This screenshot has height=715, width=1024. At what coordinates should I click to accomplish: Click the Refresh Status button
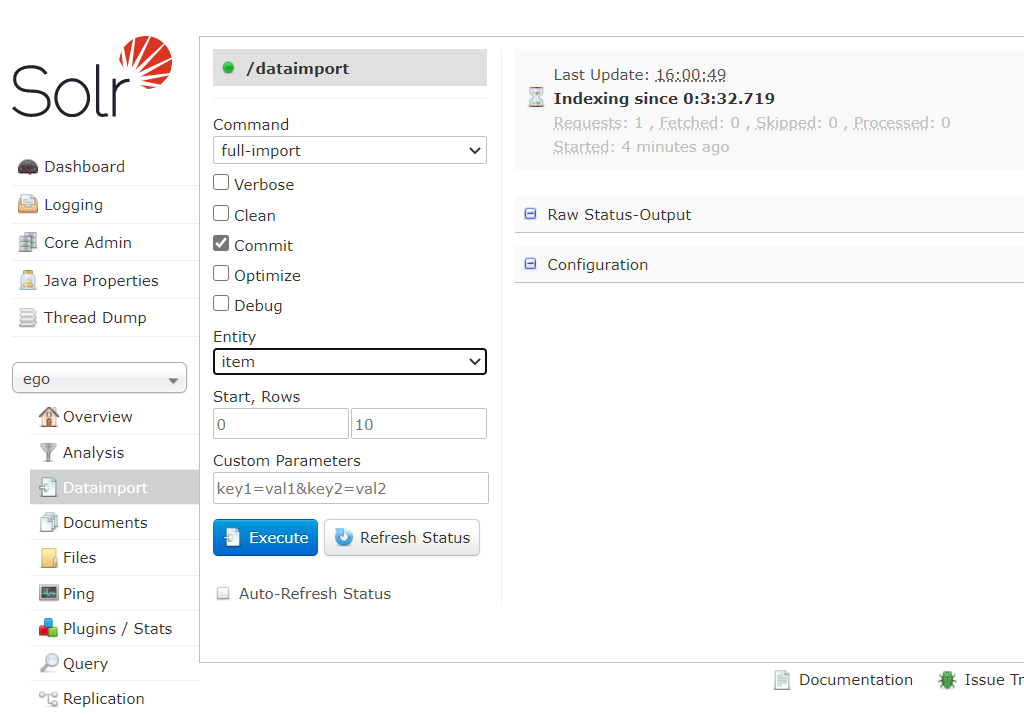402,537
